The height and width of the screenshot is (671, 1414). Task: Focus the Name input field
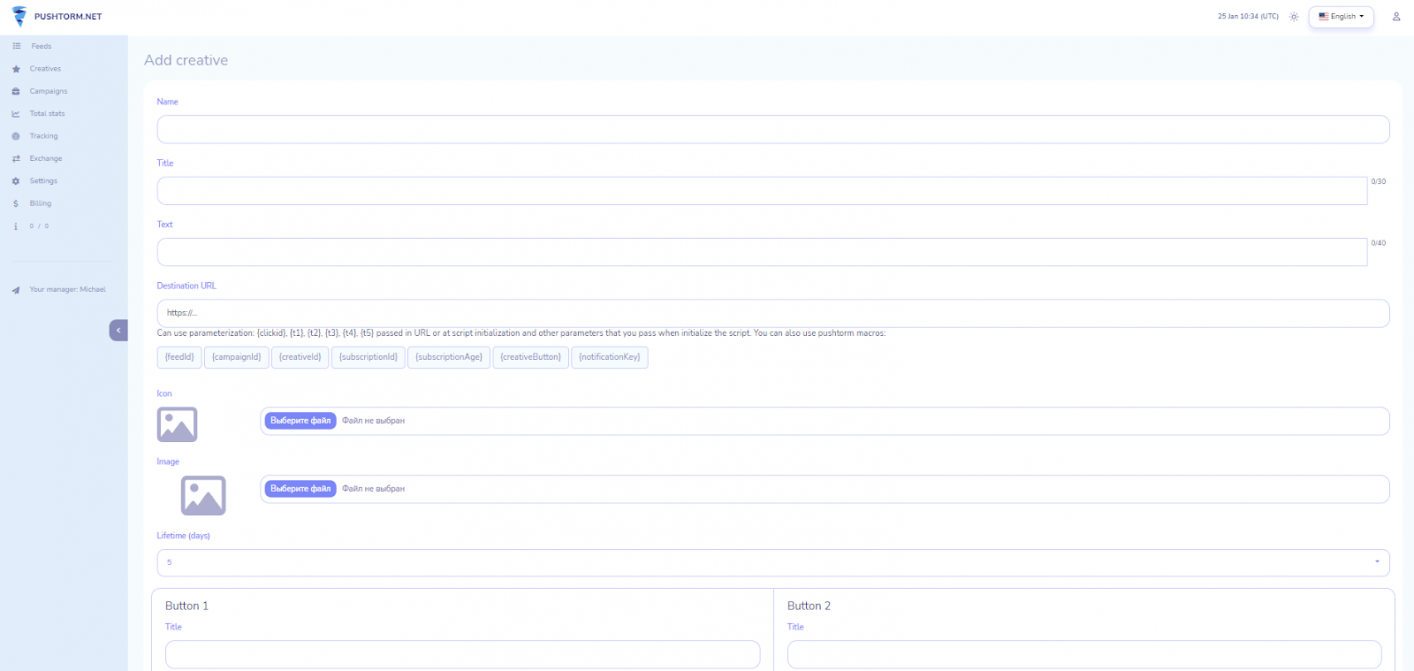click(773, 129)
